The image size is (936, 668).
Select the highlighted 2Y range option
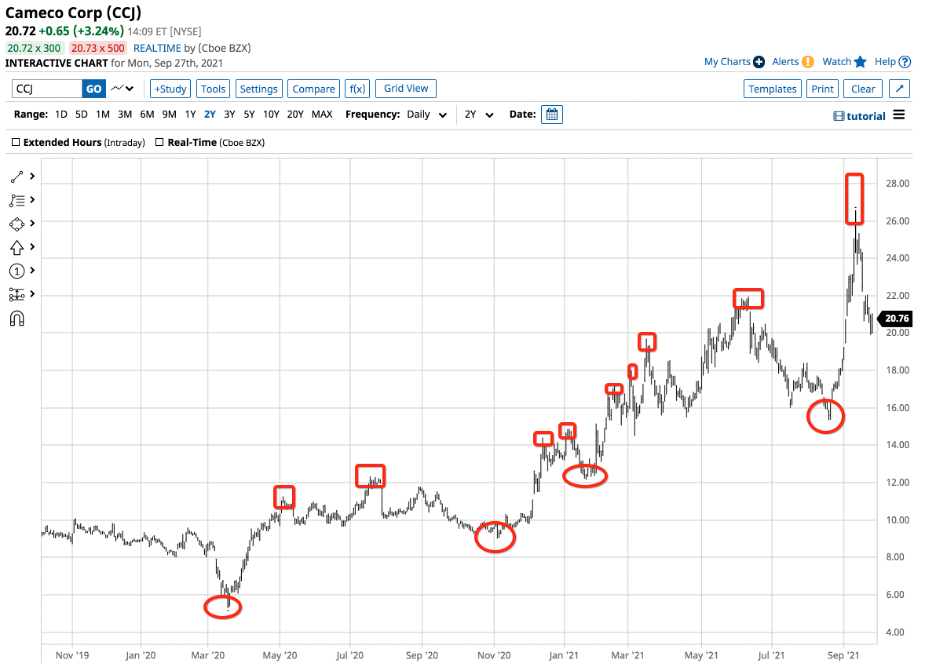tap(210, 114)
